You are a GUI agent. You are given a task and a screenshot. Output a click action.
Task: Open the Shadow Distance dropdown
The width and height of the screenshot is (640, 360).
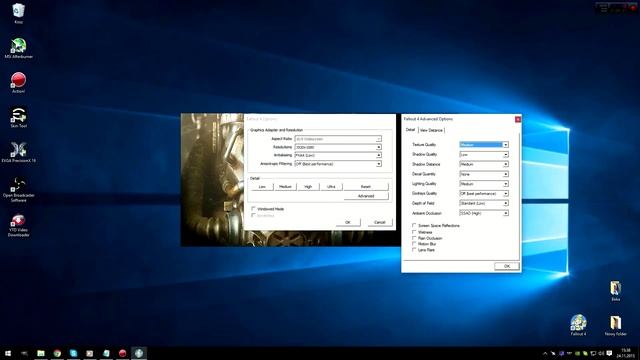pyautogui.click(x=484, y=164)
